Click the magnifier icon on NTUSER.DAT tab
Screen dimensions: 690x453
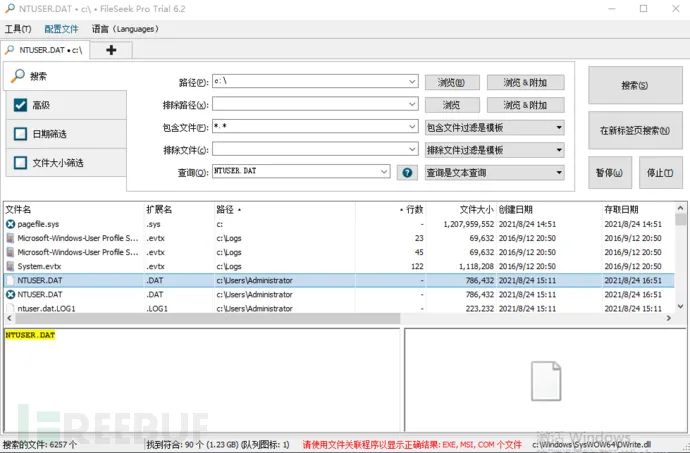pos(10,50)
